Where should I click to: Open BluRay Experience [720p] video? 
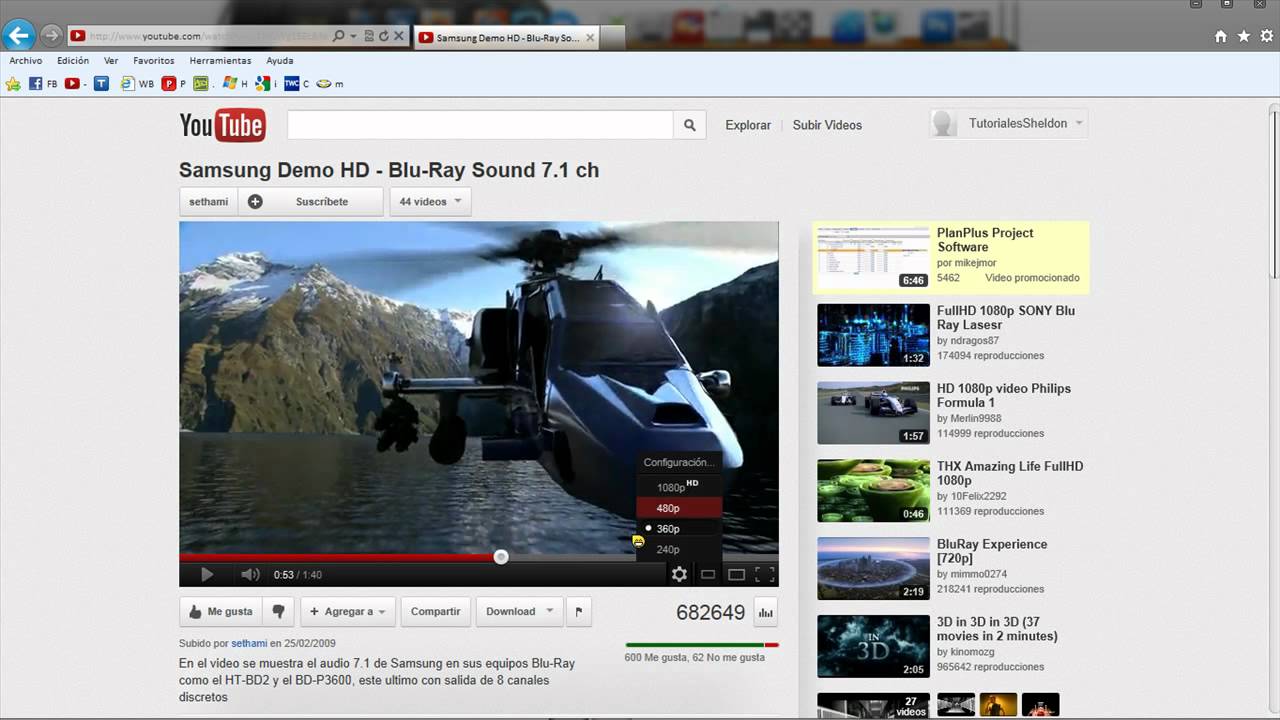coord(951,569)
